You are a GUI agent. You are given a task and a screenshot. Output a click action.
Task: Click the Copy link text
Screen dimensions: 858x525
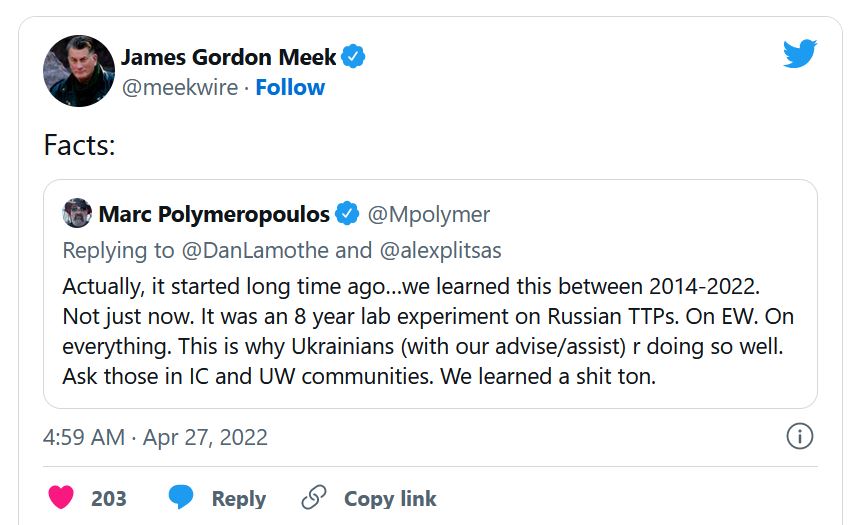(390, 498)
